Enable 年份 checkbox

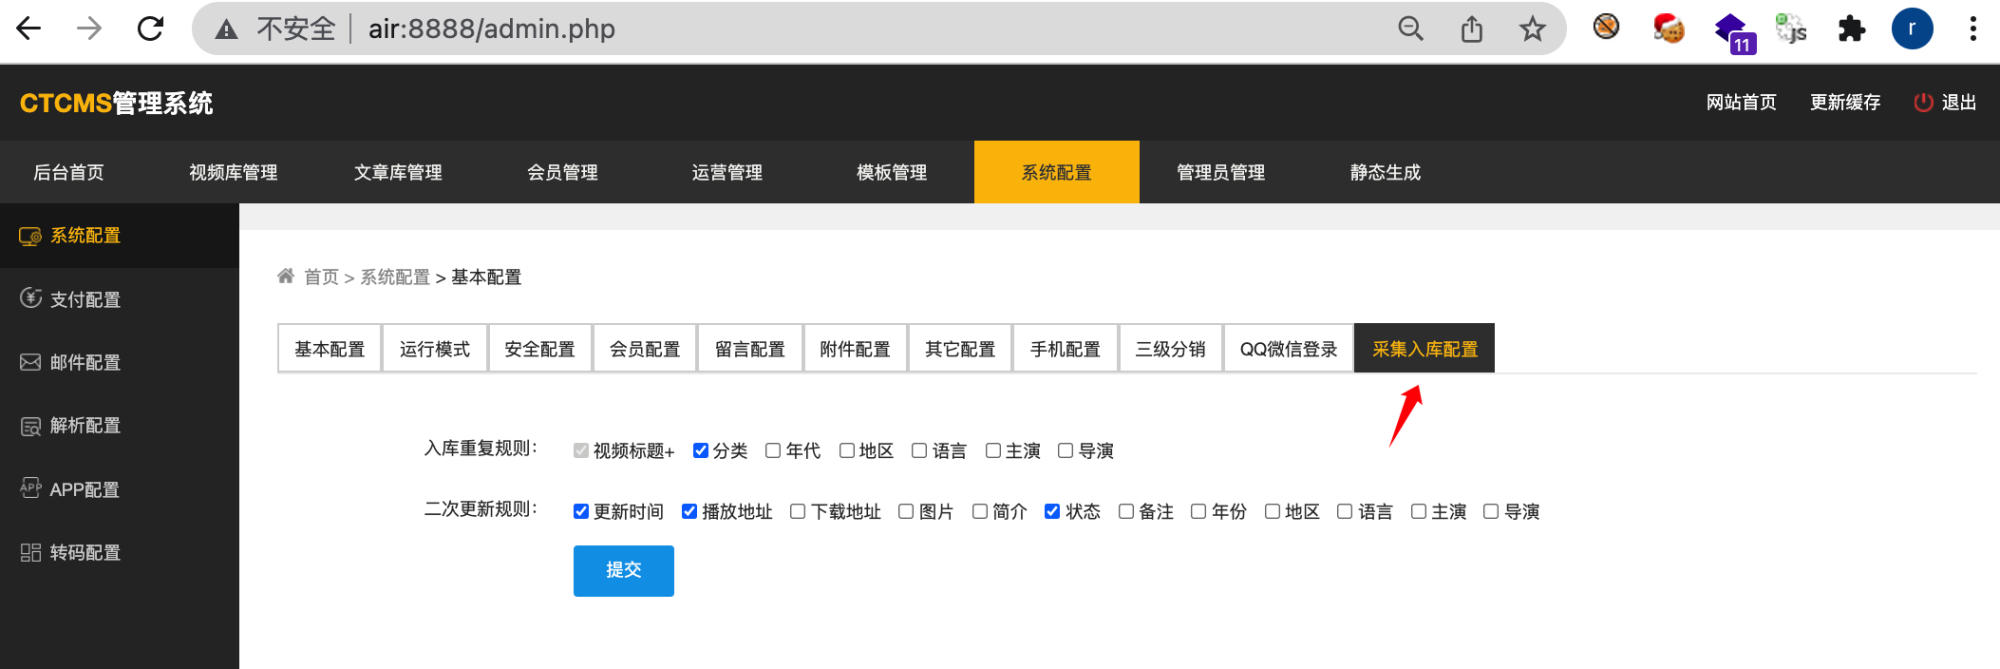click(x=1199, y=512)
